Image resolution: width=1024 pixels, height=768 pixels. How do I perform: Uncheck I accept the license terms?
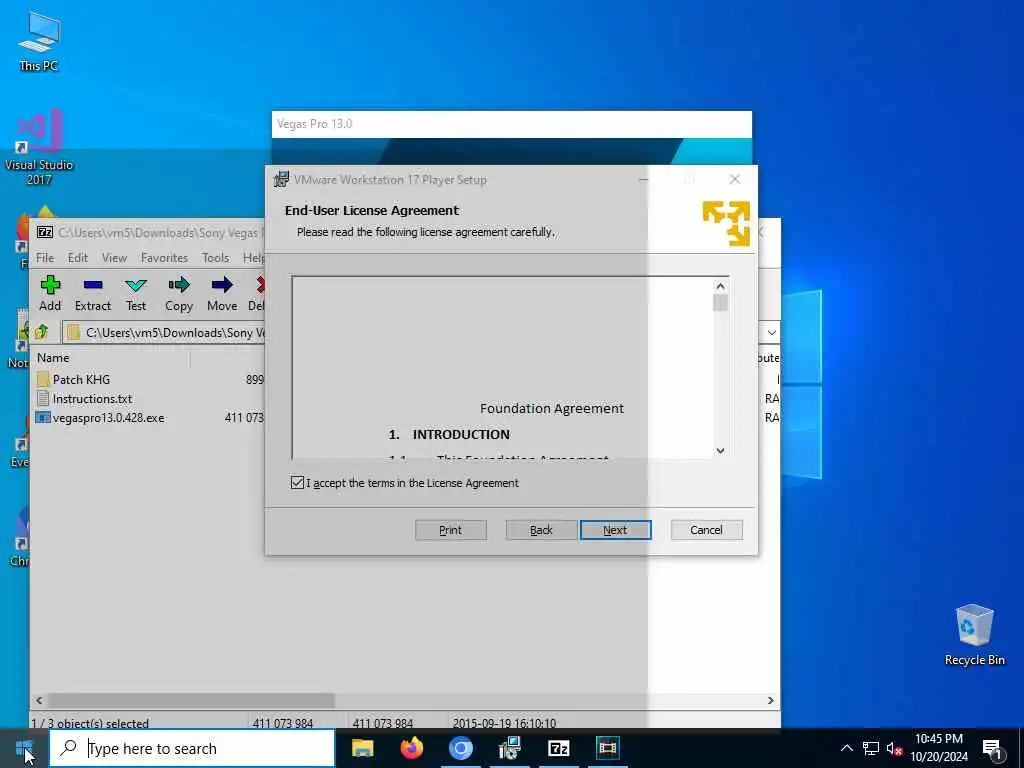pos(297,483)
